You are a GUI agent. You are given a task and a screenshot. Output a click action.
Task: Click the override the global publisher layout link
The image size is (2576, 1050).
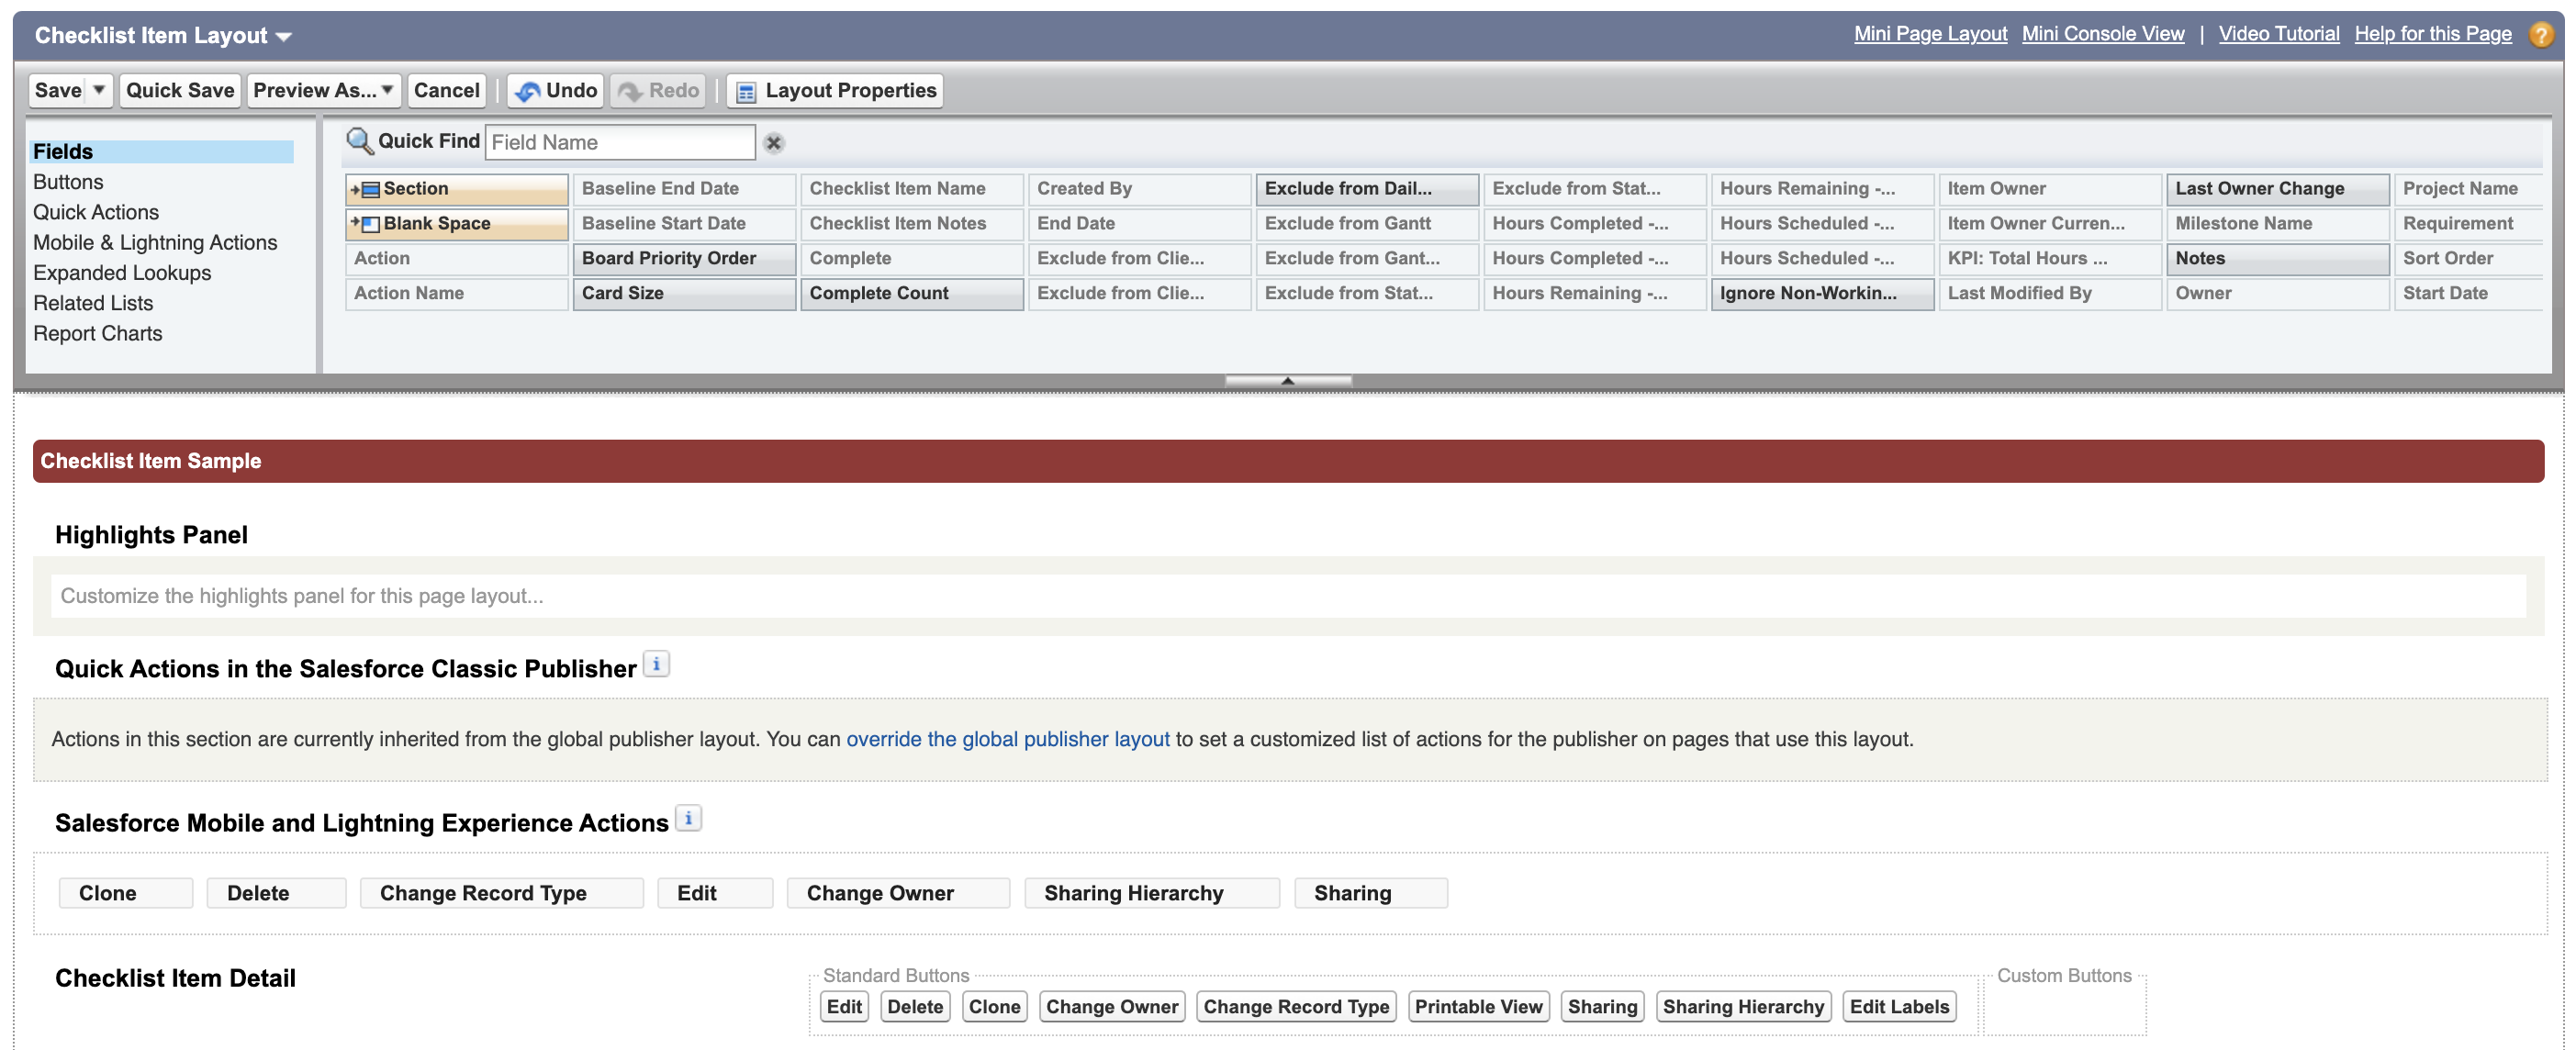(1008, 740)
